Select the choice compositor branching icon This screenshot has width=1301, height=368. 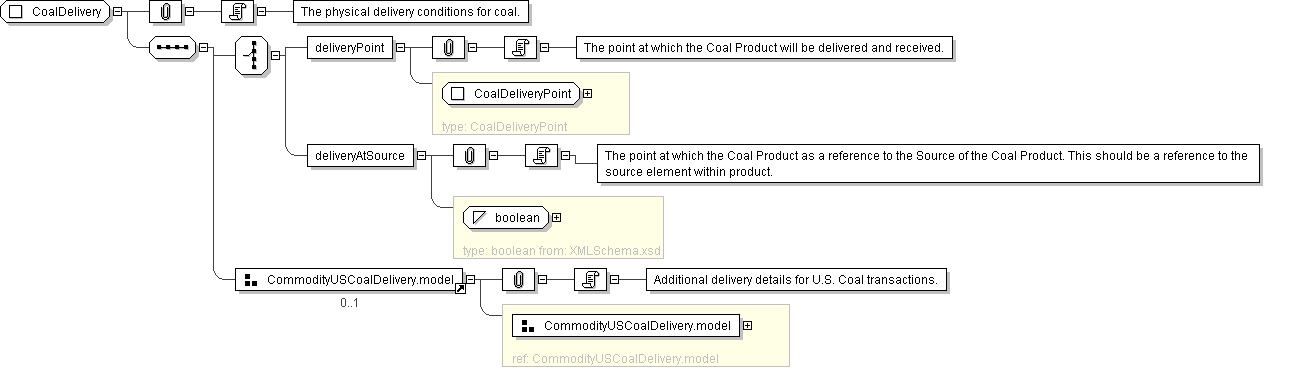tap(253, 55)
